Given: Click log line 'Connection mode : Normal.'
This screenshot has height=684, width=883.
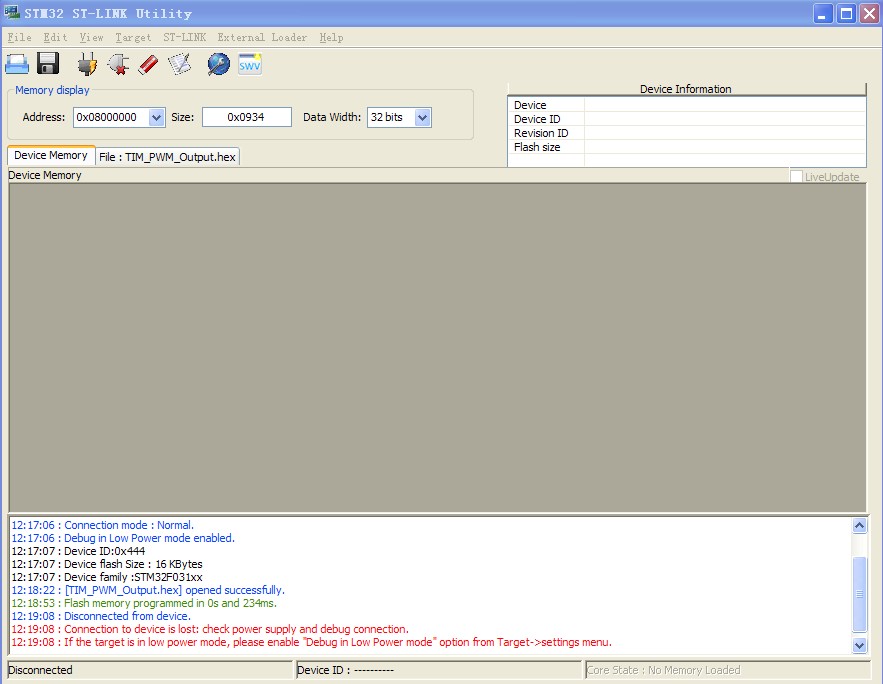Looking at the screenshot, I should pos(102,525).
